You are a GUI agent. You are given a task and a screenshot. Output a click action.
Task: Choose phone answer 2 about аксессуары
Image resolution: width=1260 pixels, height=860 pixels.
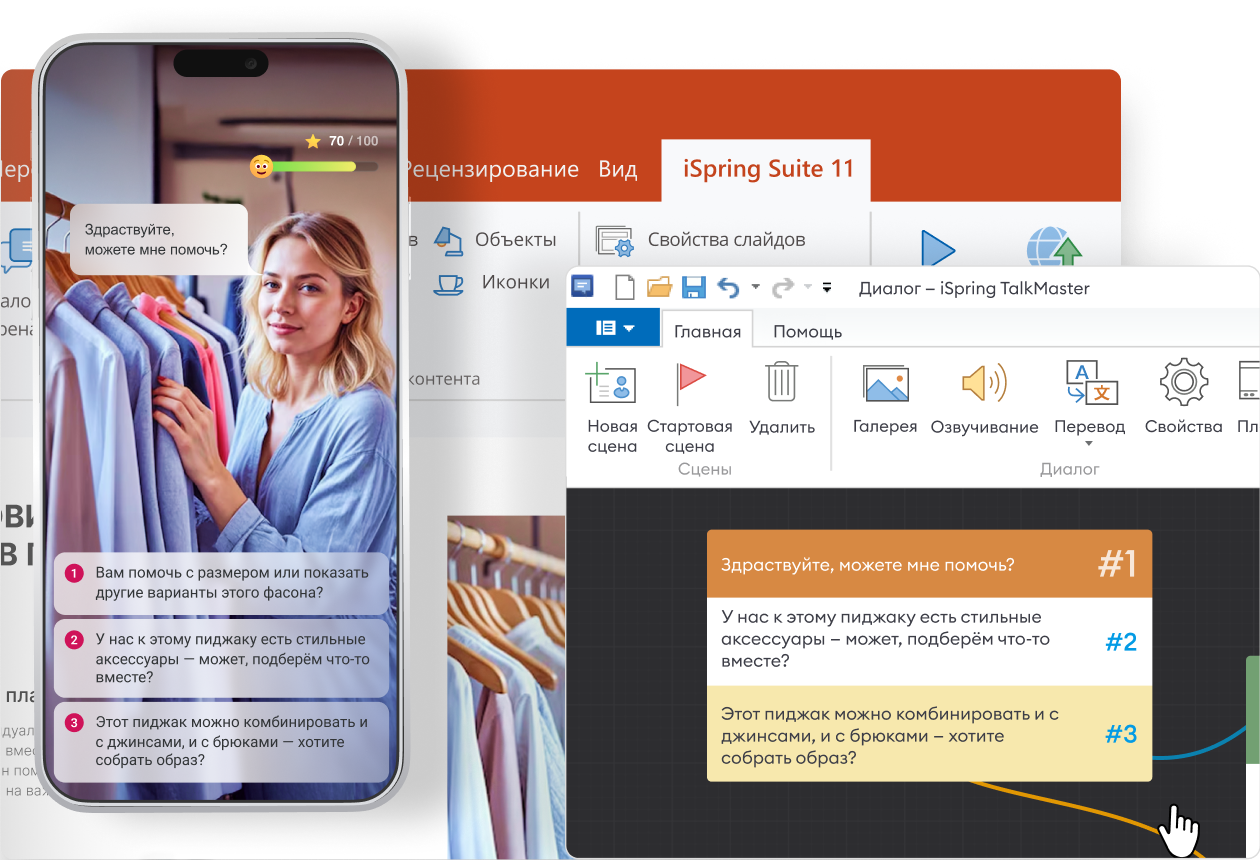click(x=221, y=658)
